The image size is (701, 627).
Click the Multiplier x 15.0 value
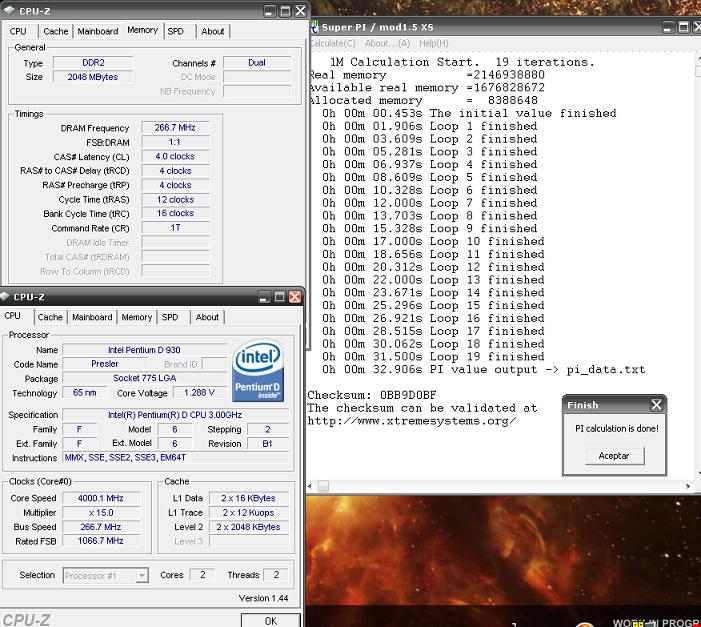(x=101, y=513)
